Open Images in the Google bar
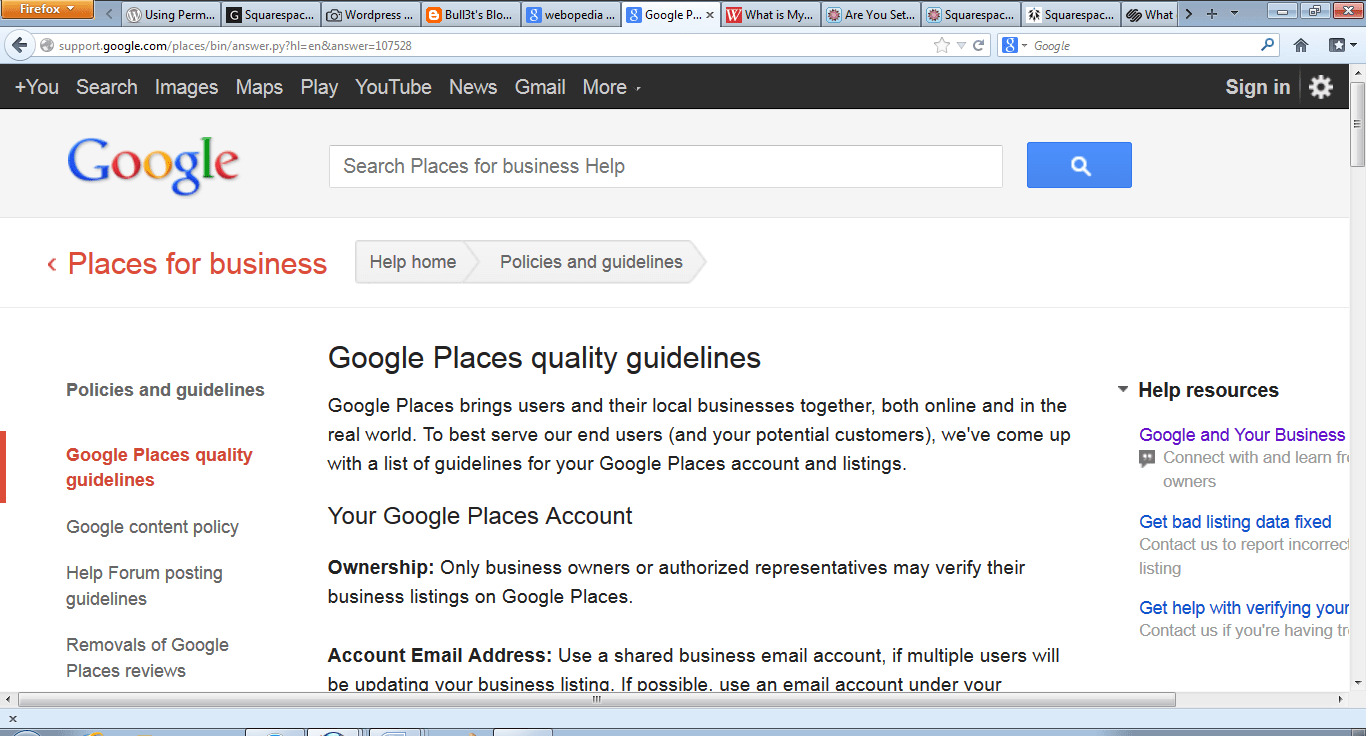 [186, 87]
